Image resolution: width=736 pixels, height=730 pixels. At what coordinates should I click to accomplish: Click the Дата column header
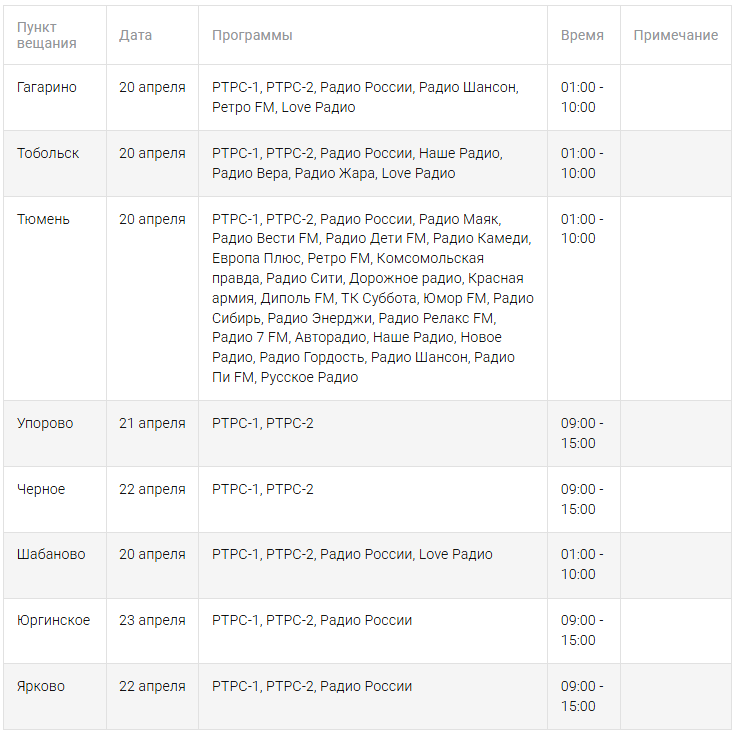(x=135, y=35)
